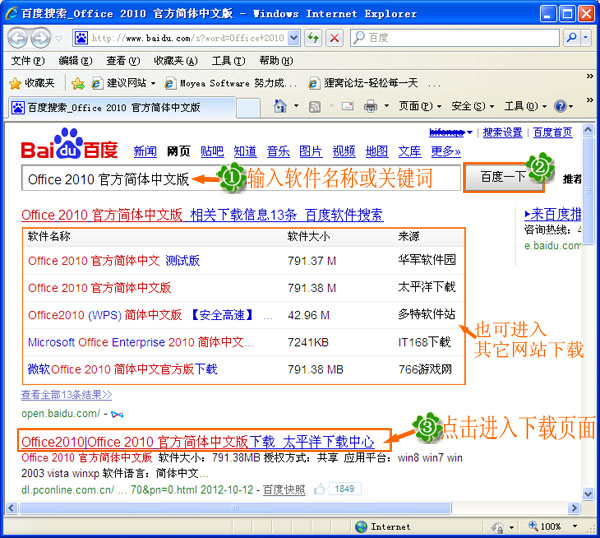
Task: Open the Print options dropdown arrow
Action: click(386, 106)
